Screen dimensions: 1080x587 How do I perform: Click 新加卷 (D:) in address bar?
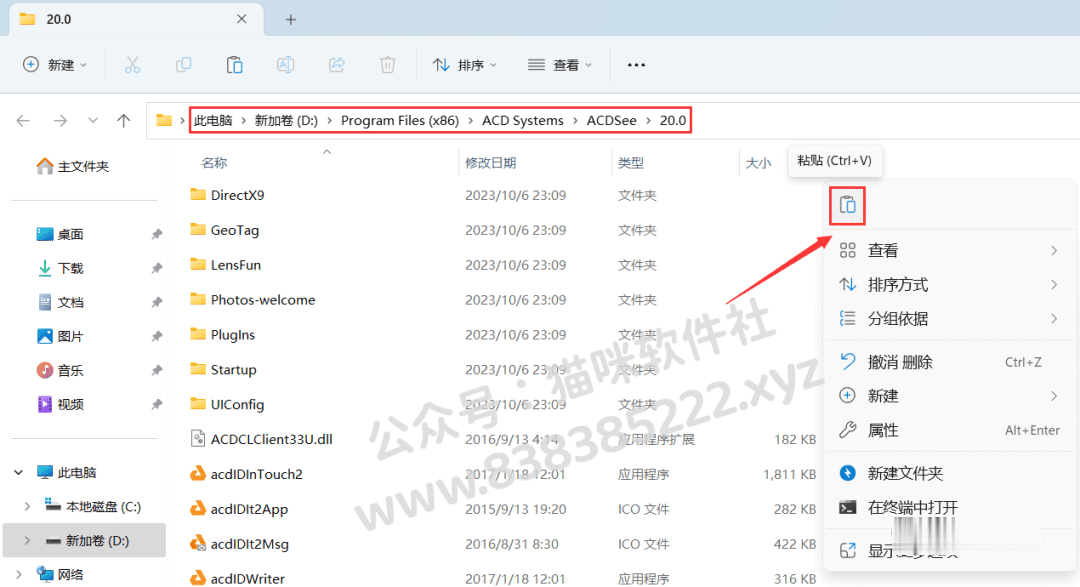(x=287, y=121)
